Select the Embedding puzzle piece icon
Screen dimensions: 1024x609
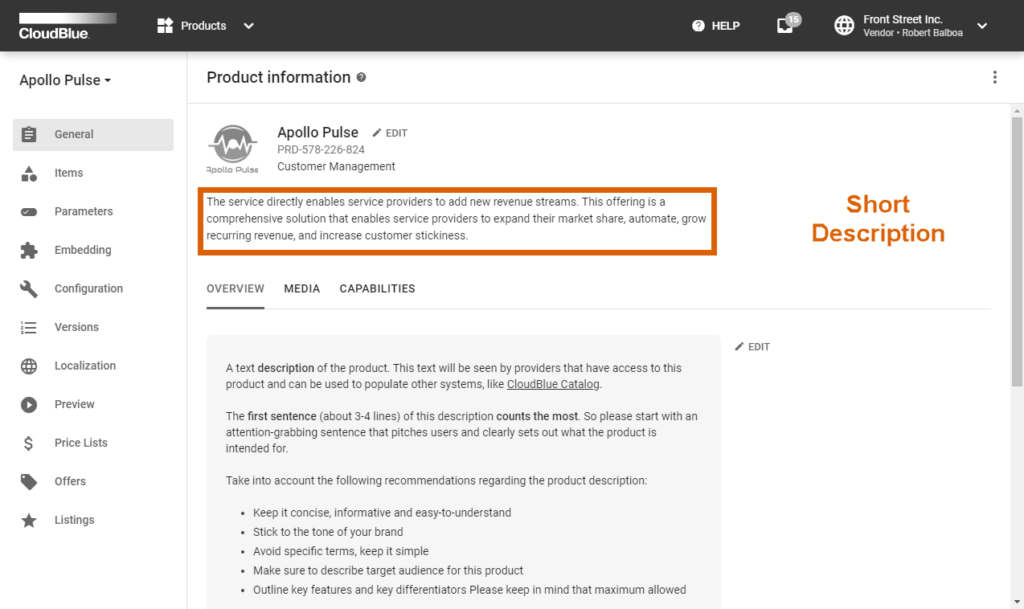tap(29, 250)
